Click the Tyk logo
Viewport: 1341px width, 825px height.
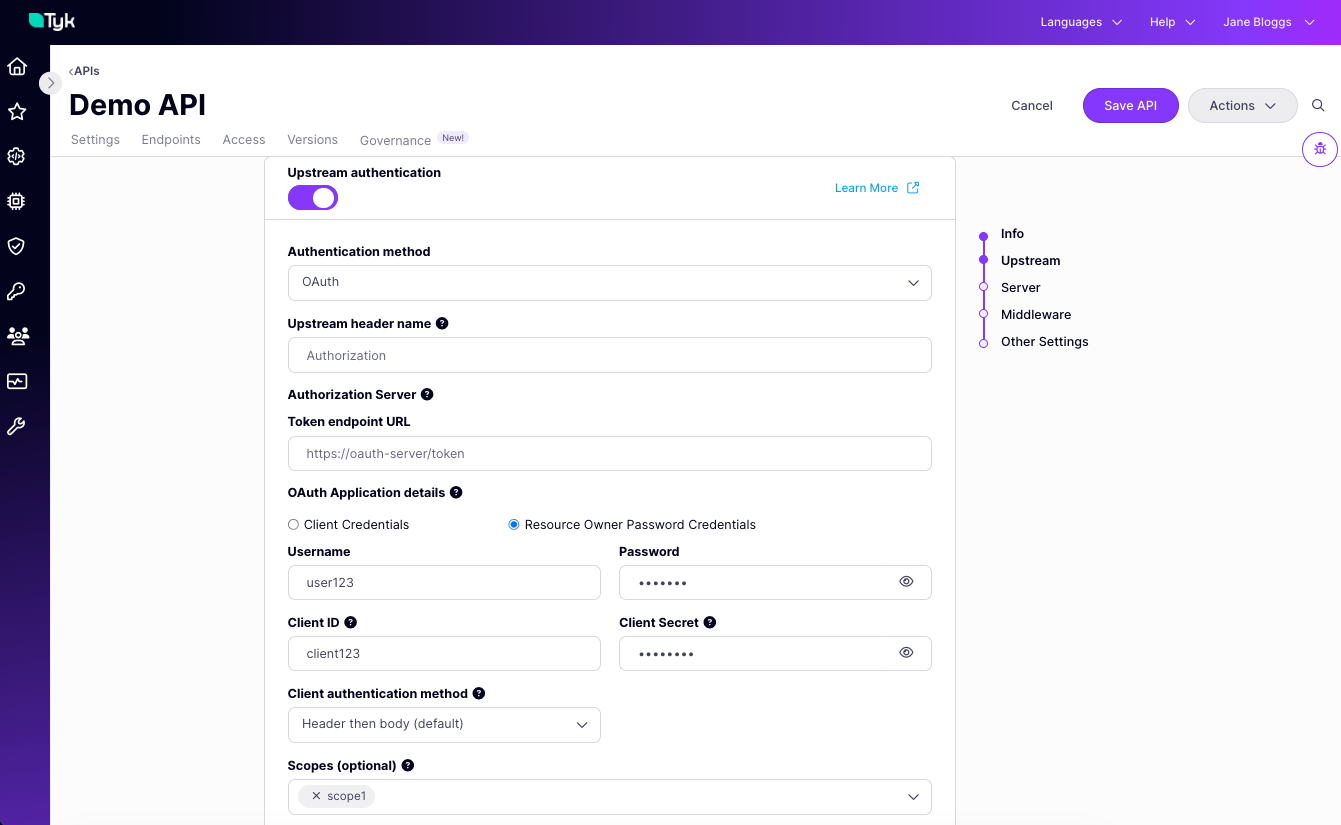click(x=52, y=21)
